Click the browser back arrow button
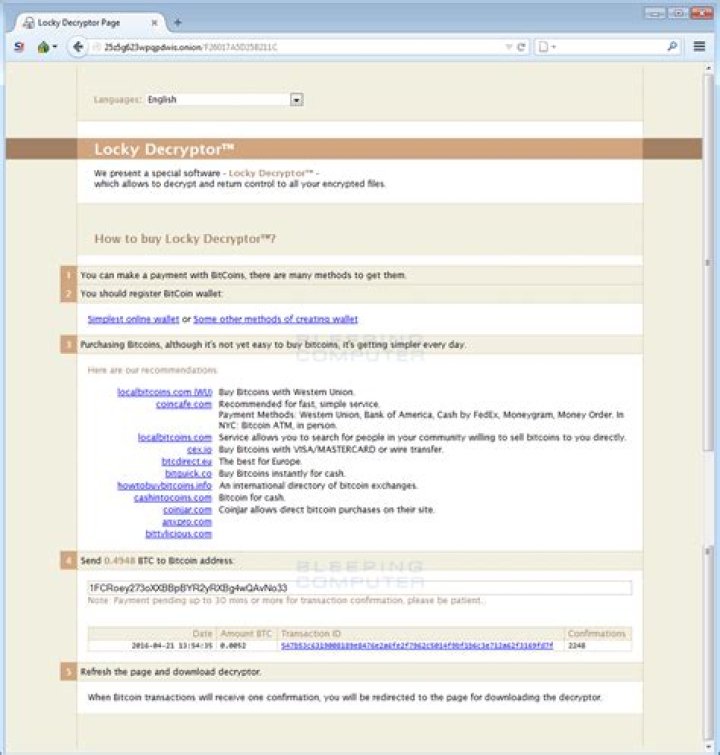The width and height of the screenshot is (720, 755). (x=78, y=47)
